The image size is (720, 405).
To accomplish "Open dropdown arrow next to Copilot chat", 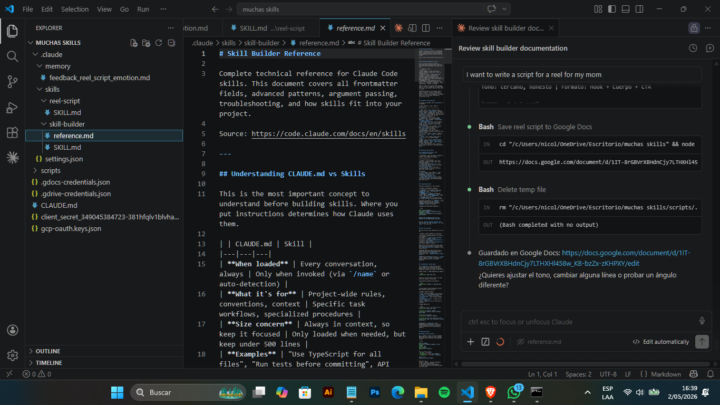I will point(504,9).
